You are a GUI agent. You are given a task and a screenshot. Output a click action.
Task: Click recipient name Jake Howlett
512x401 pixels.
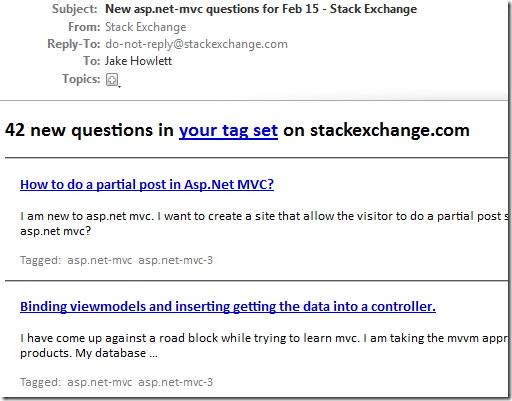click(138, 61)
